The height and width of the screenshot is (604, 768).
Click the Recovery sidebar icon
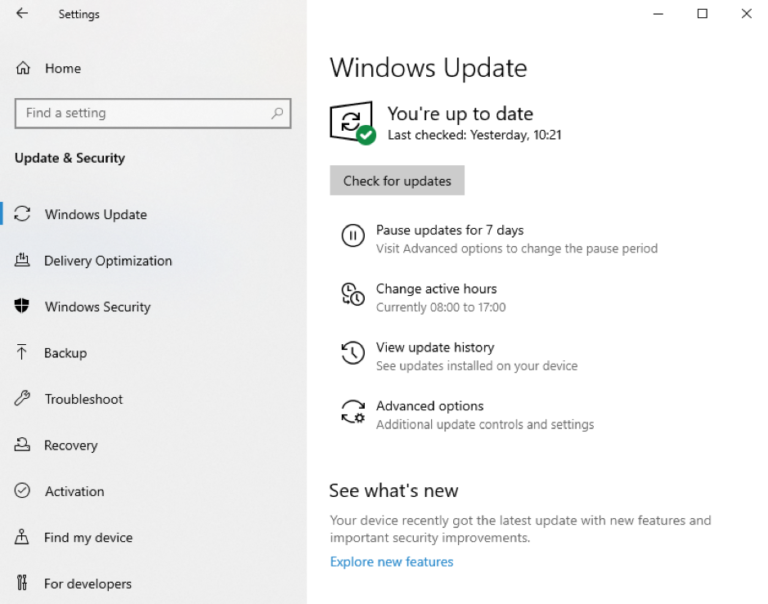22,444
